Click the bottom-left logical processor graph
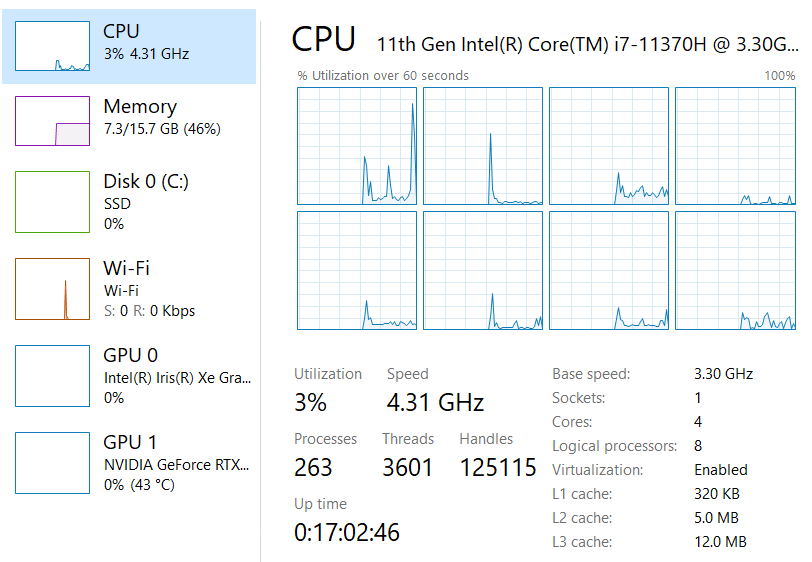812x562 pixels. click(x=357, y=270)
